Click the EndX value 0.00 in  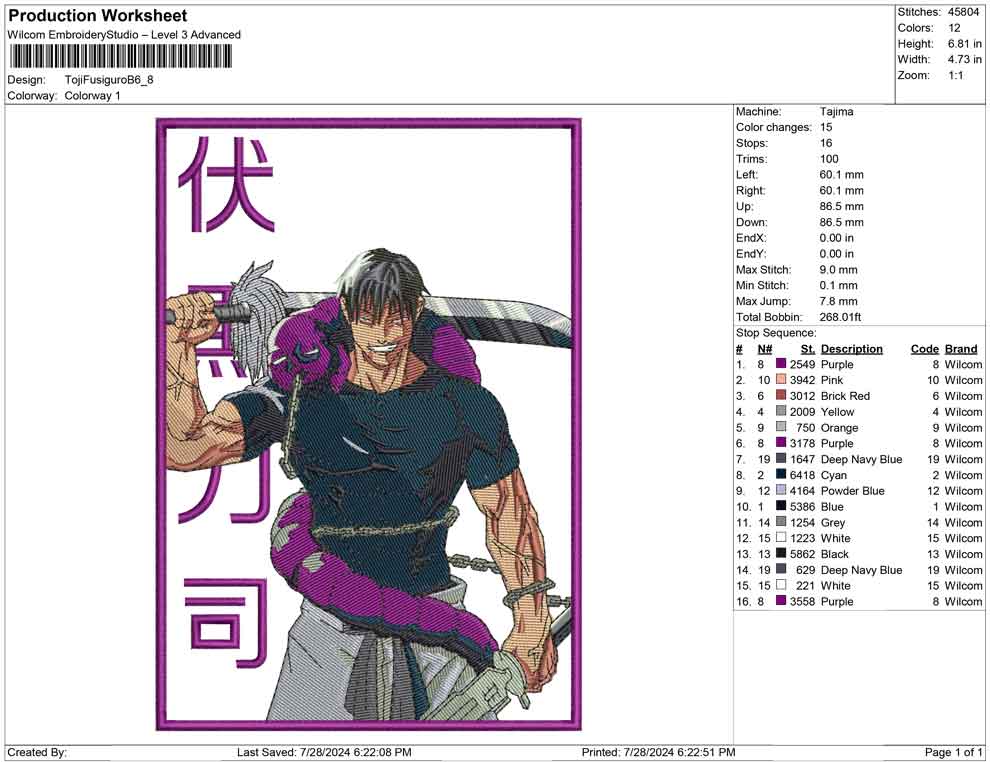click(x=837, y=238)
